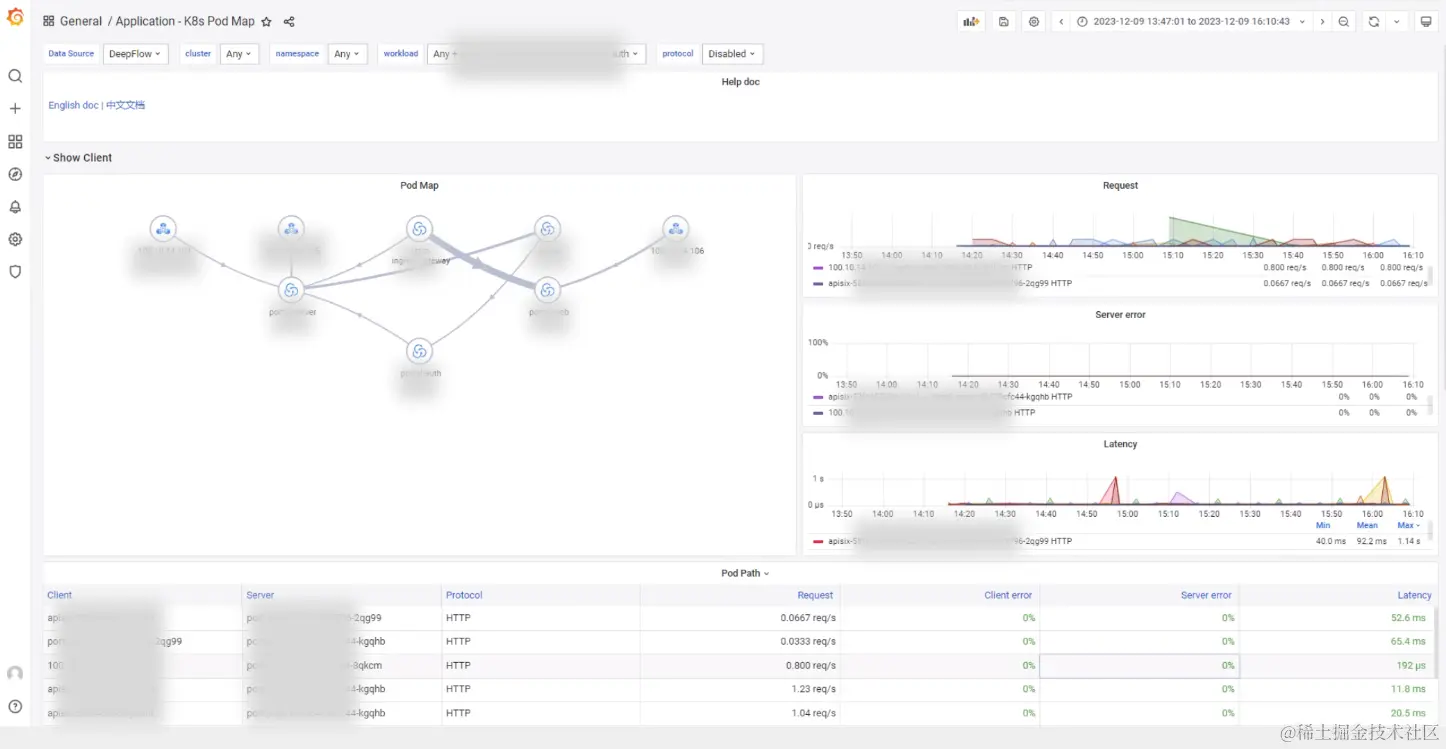Zoom out the time range
Image resolution: width=1446 pixels, height=749 pixels.
point(1344,22)
